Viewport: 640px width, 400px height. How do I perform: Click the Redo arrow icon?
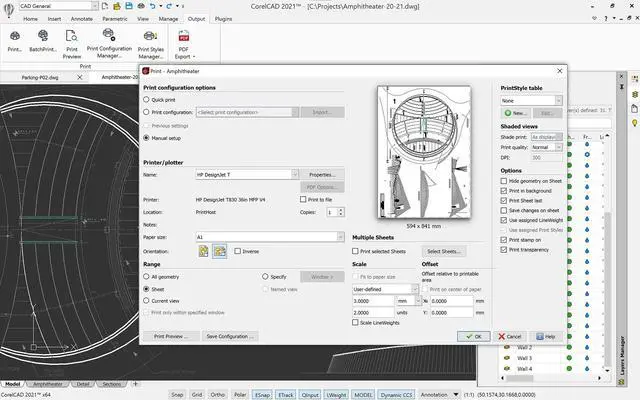pos(169,6)
